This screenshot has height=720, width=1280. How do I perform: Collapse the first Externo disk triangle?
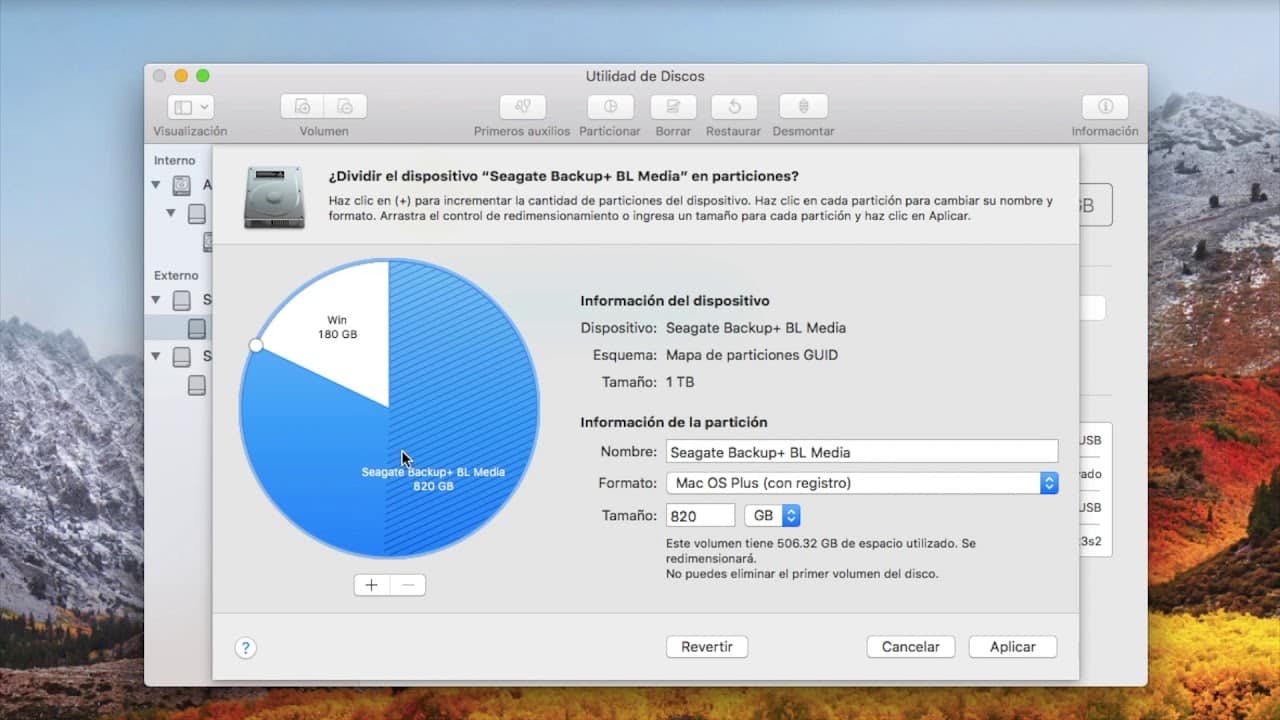156,299
